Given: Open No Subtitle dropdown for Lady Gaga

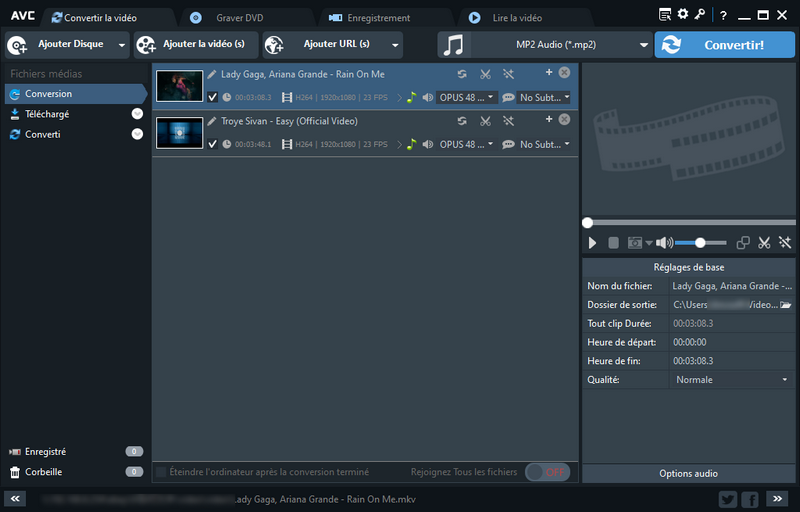Looking at the screenshot, I should click(544, 97).
